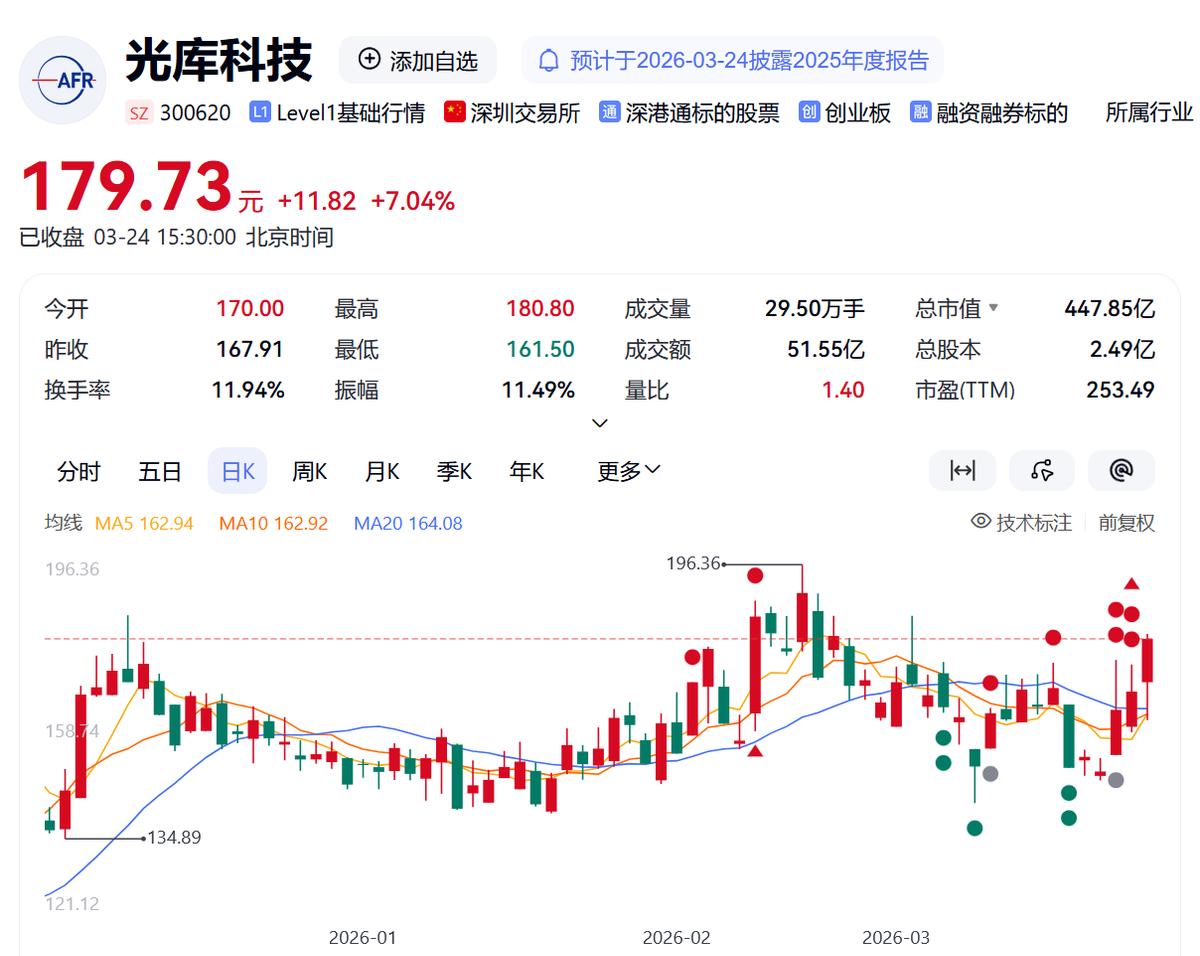Click the bell icon in disclosure notice
1200x956 pixels.
click(549, 60)
